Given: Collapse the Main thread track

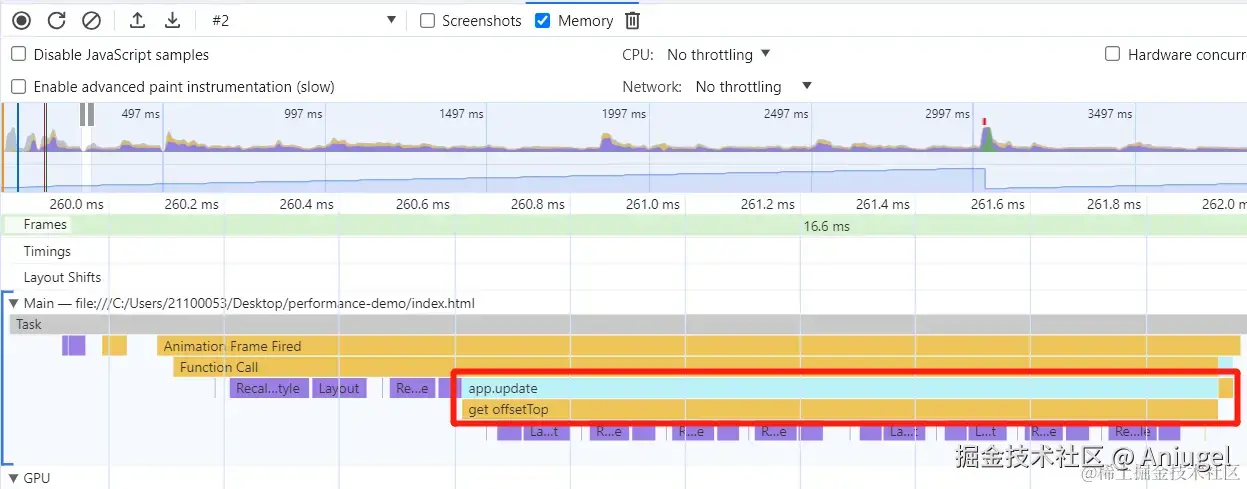Looking at the screenshot, I should (13, 303).
